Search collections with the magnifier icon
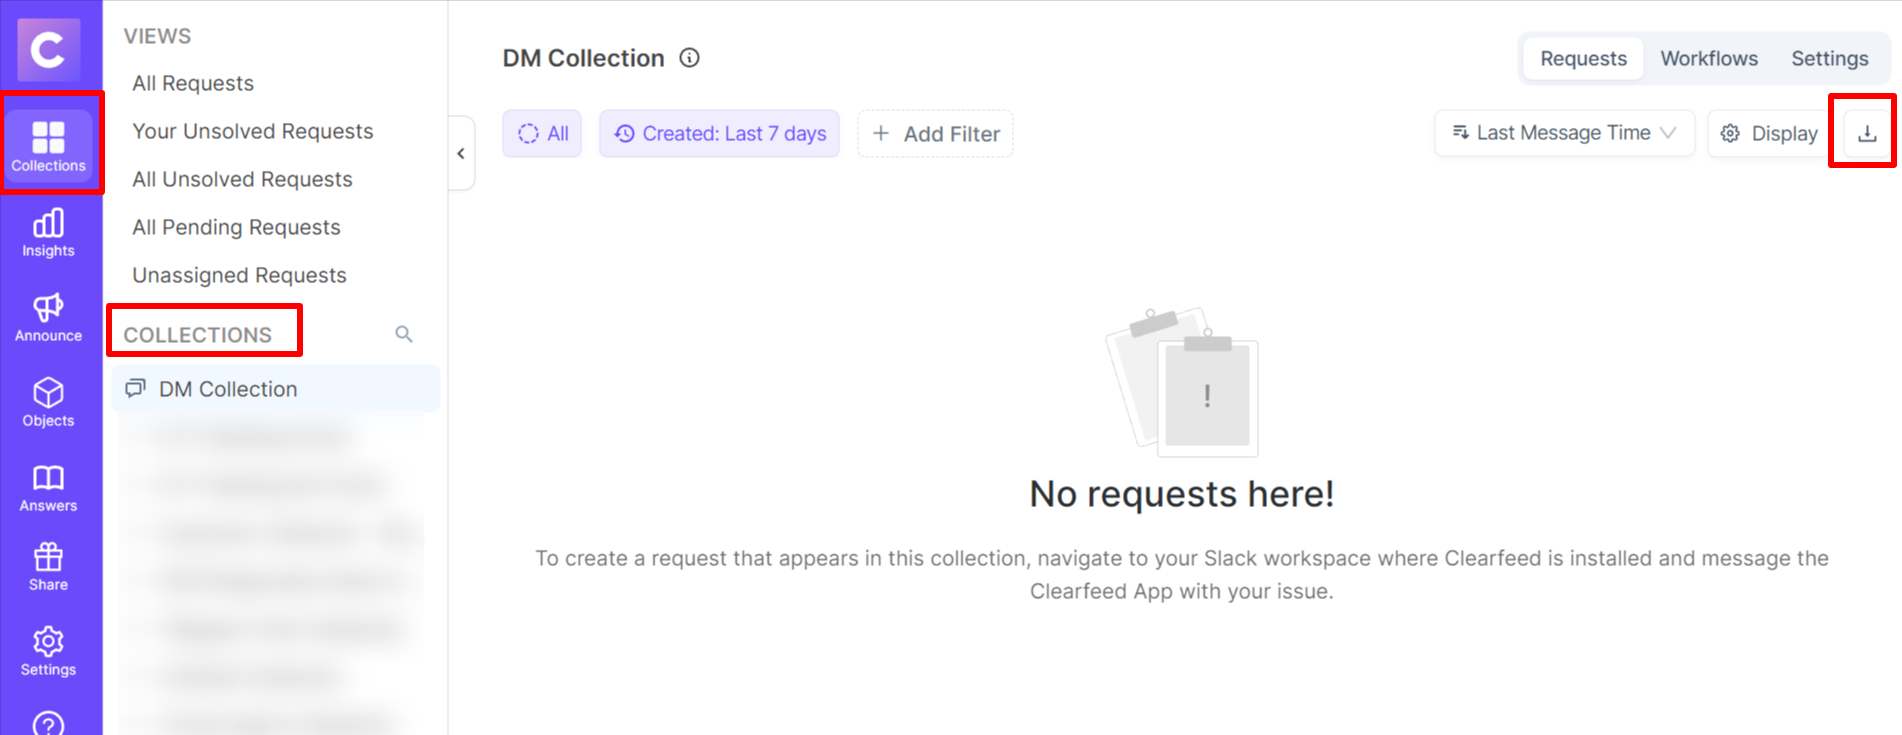The width and height of the screenshot is (1902, 735). click(x=404, y=334)
